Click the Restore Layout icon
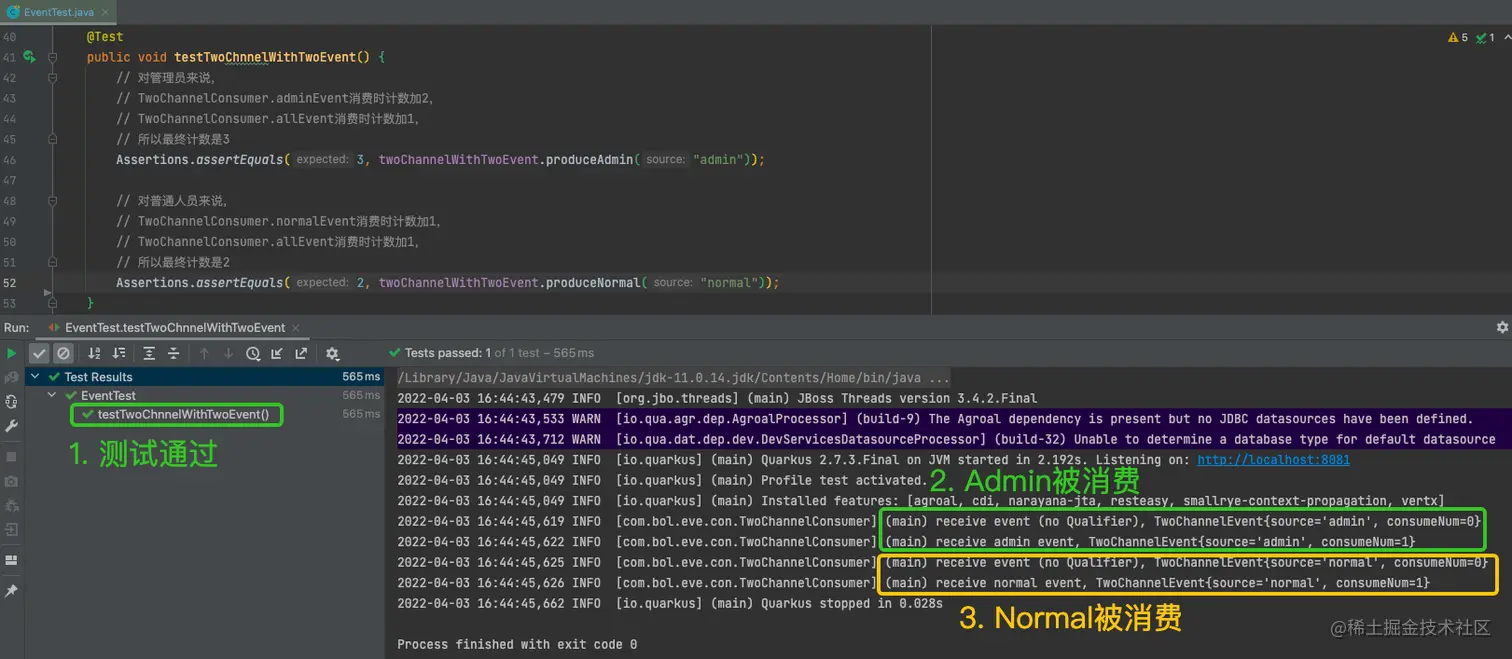The height and width of the screenshot is (659, 1512). point(11,560)
